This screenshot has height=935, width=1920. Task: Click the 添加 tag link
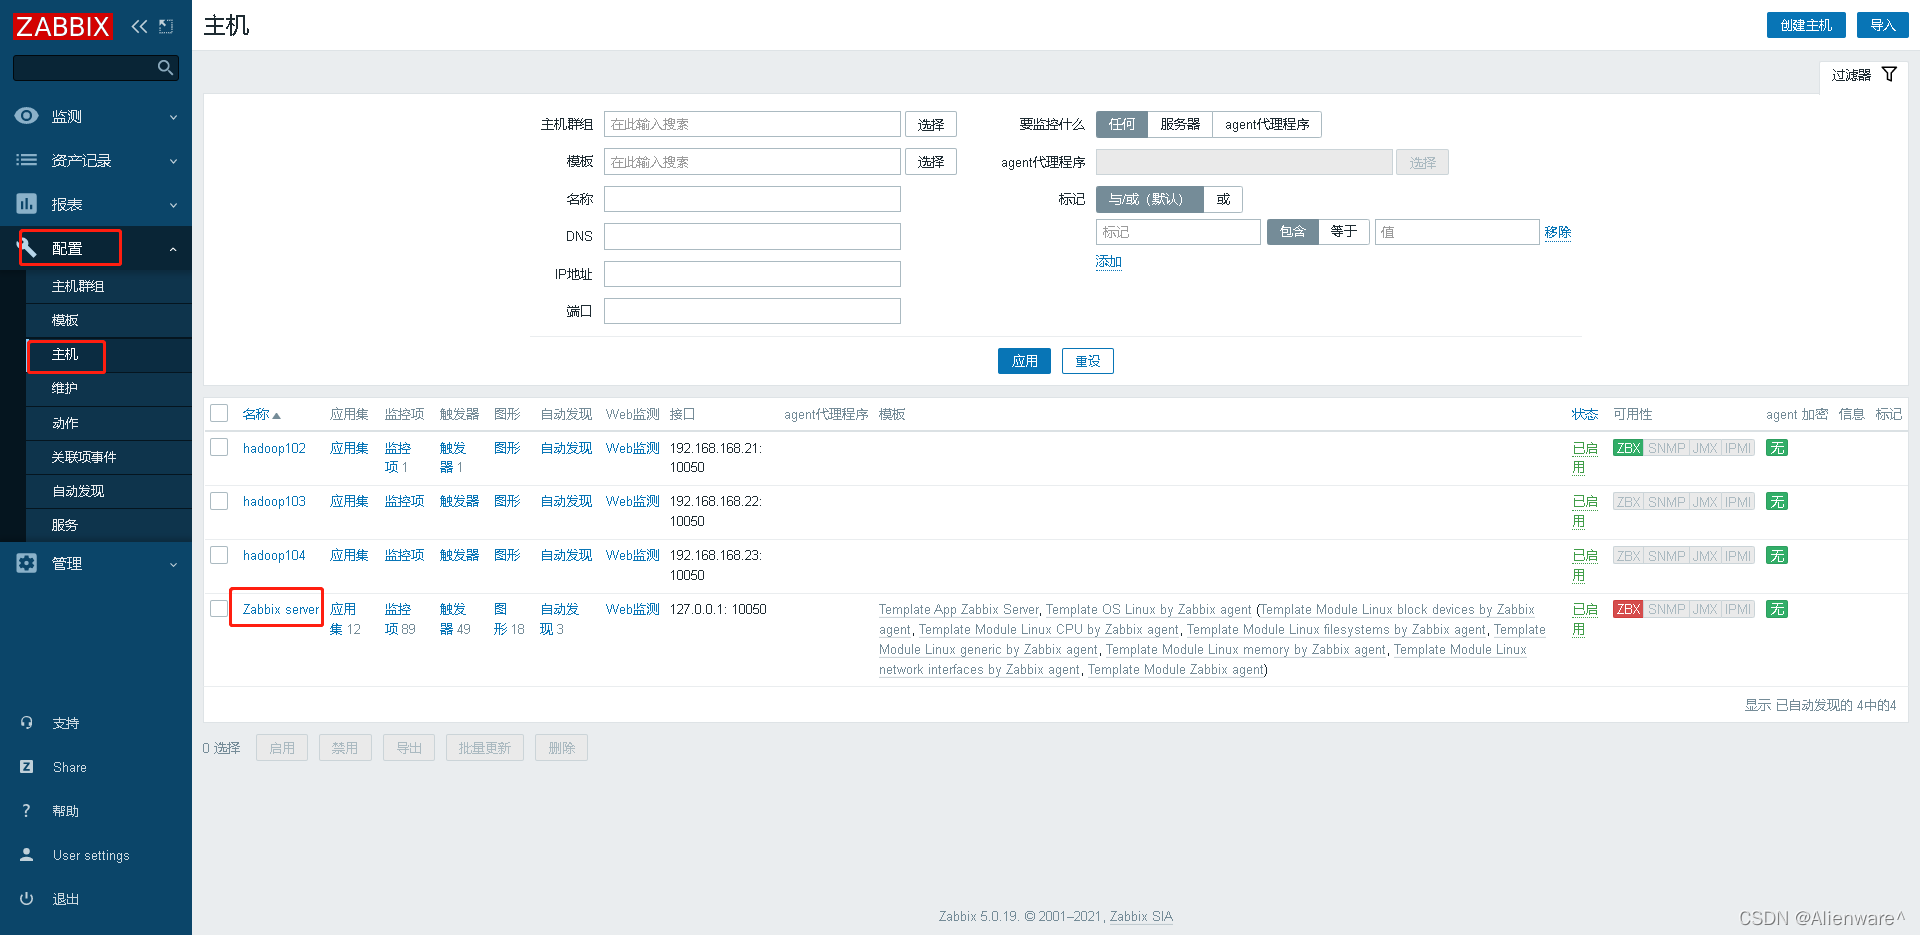(1109, 261)
